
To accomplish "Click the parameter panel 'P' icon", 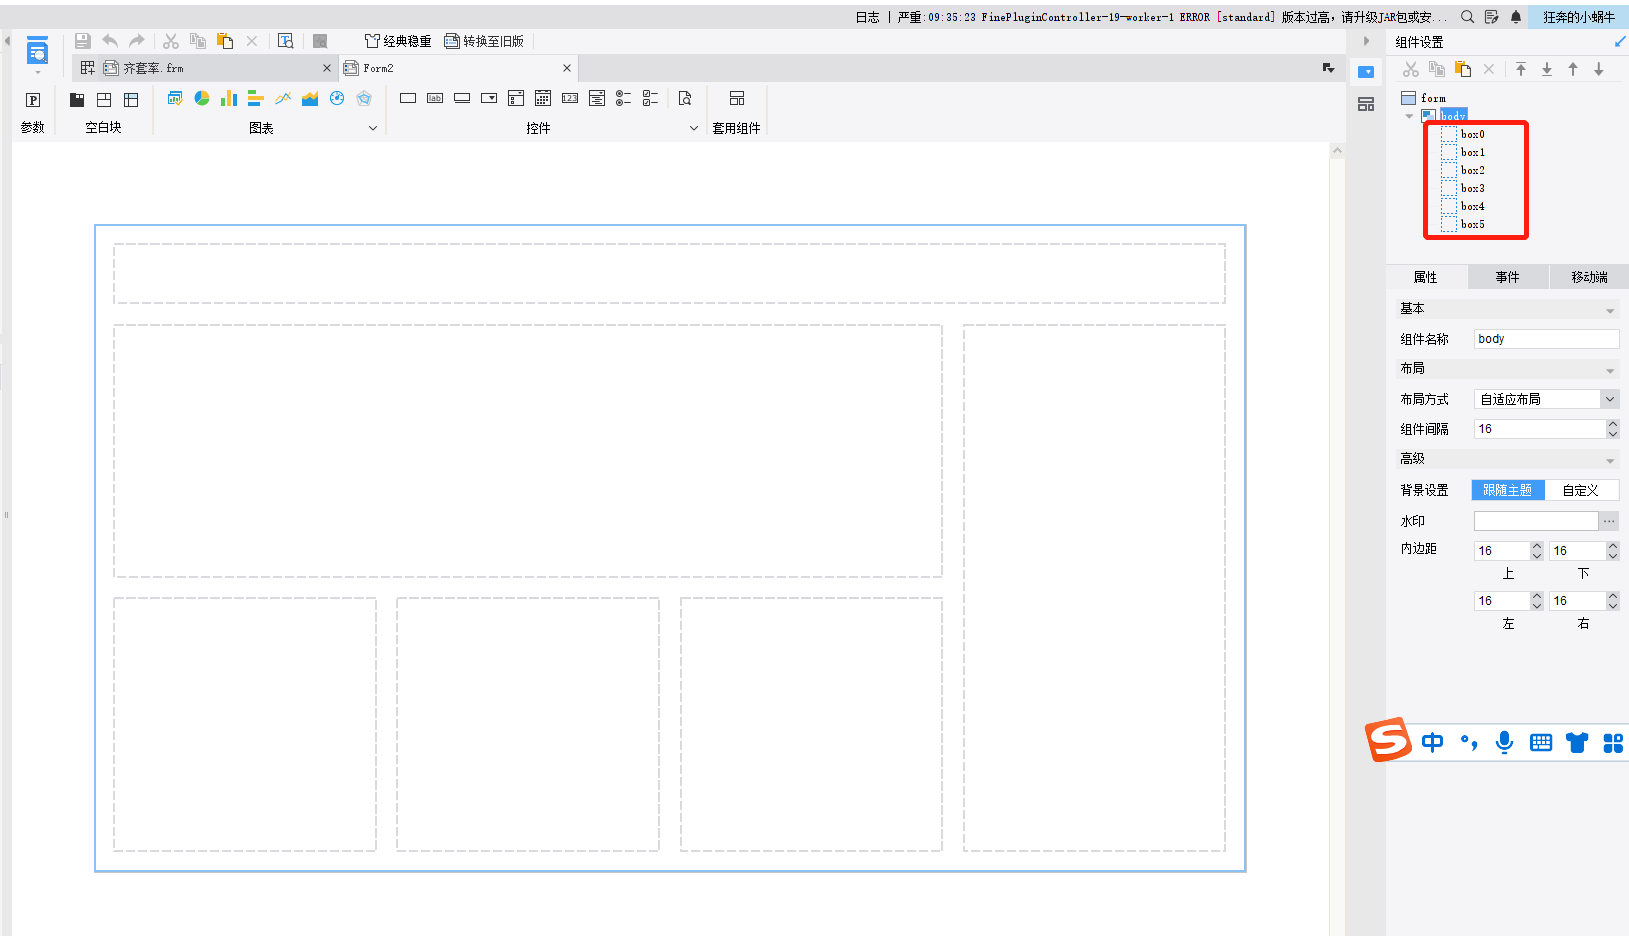I will click(33, 100).
